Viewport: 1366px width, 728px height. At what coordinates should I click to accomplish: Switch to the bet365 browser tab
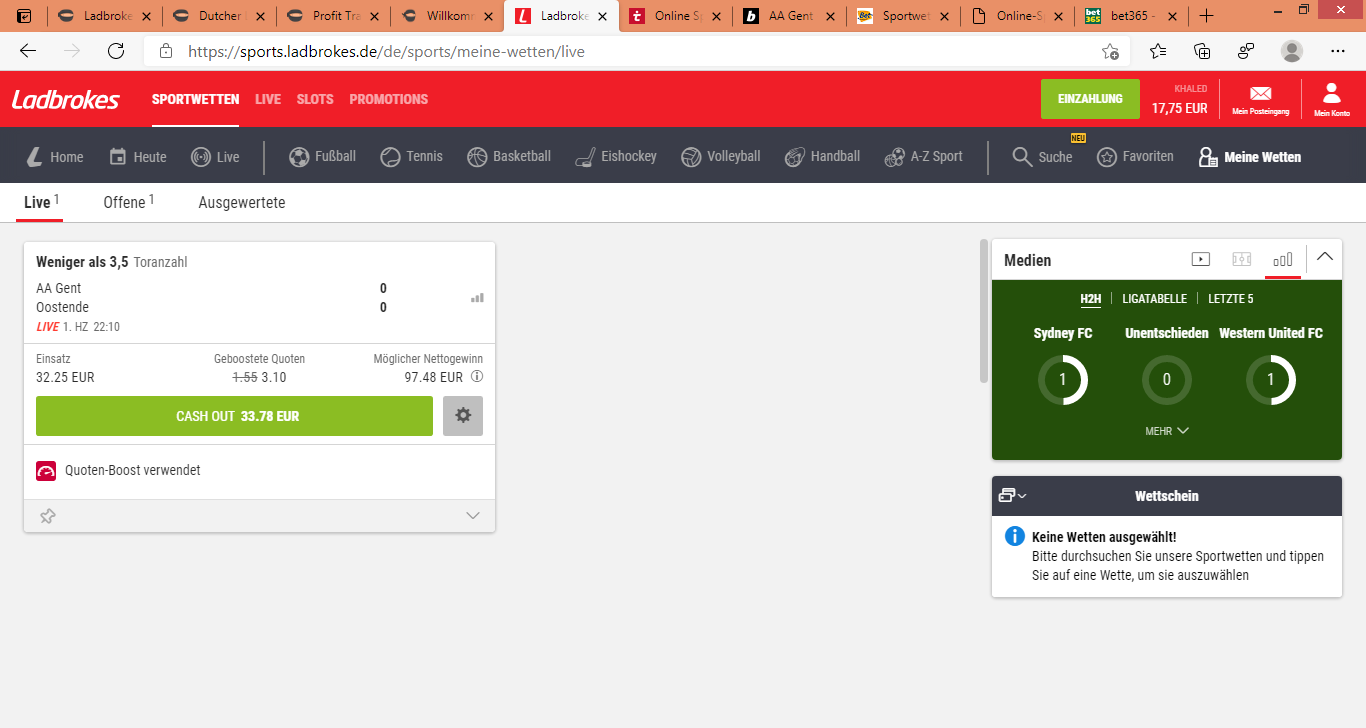1132,16
